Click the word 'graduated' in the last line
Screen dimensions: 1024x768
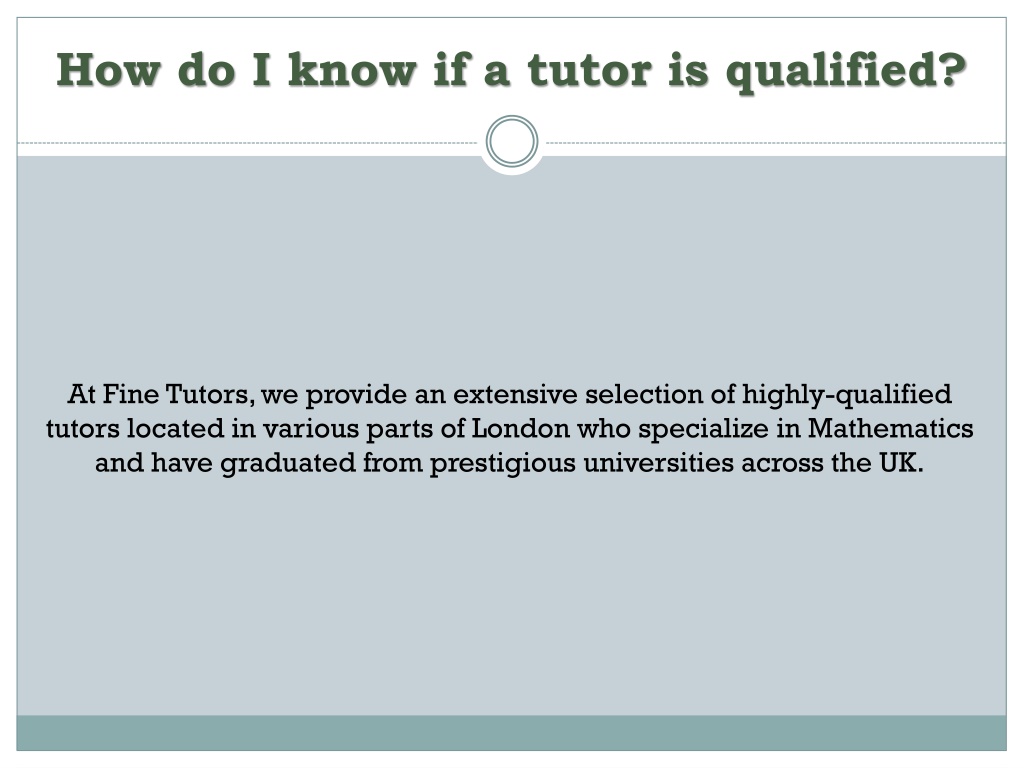coord(288,463)
